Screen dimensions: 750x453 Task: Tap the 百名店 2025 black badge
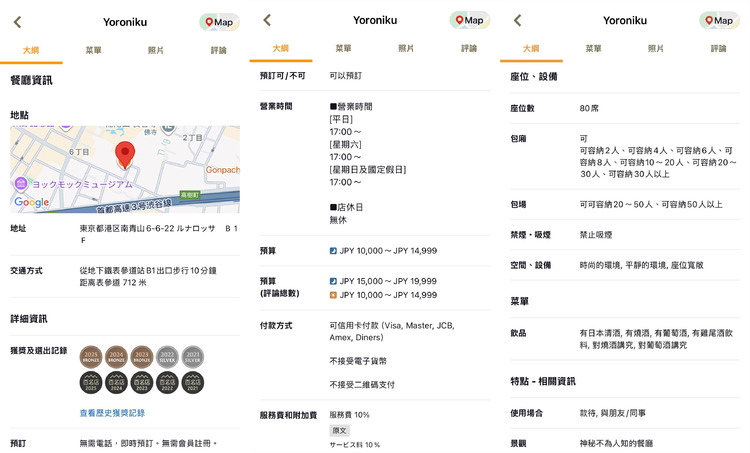[91, 383]
